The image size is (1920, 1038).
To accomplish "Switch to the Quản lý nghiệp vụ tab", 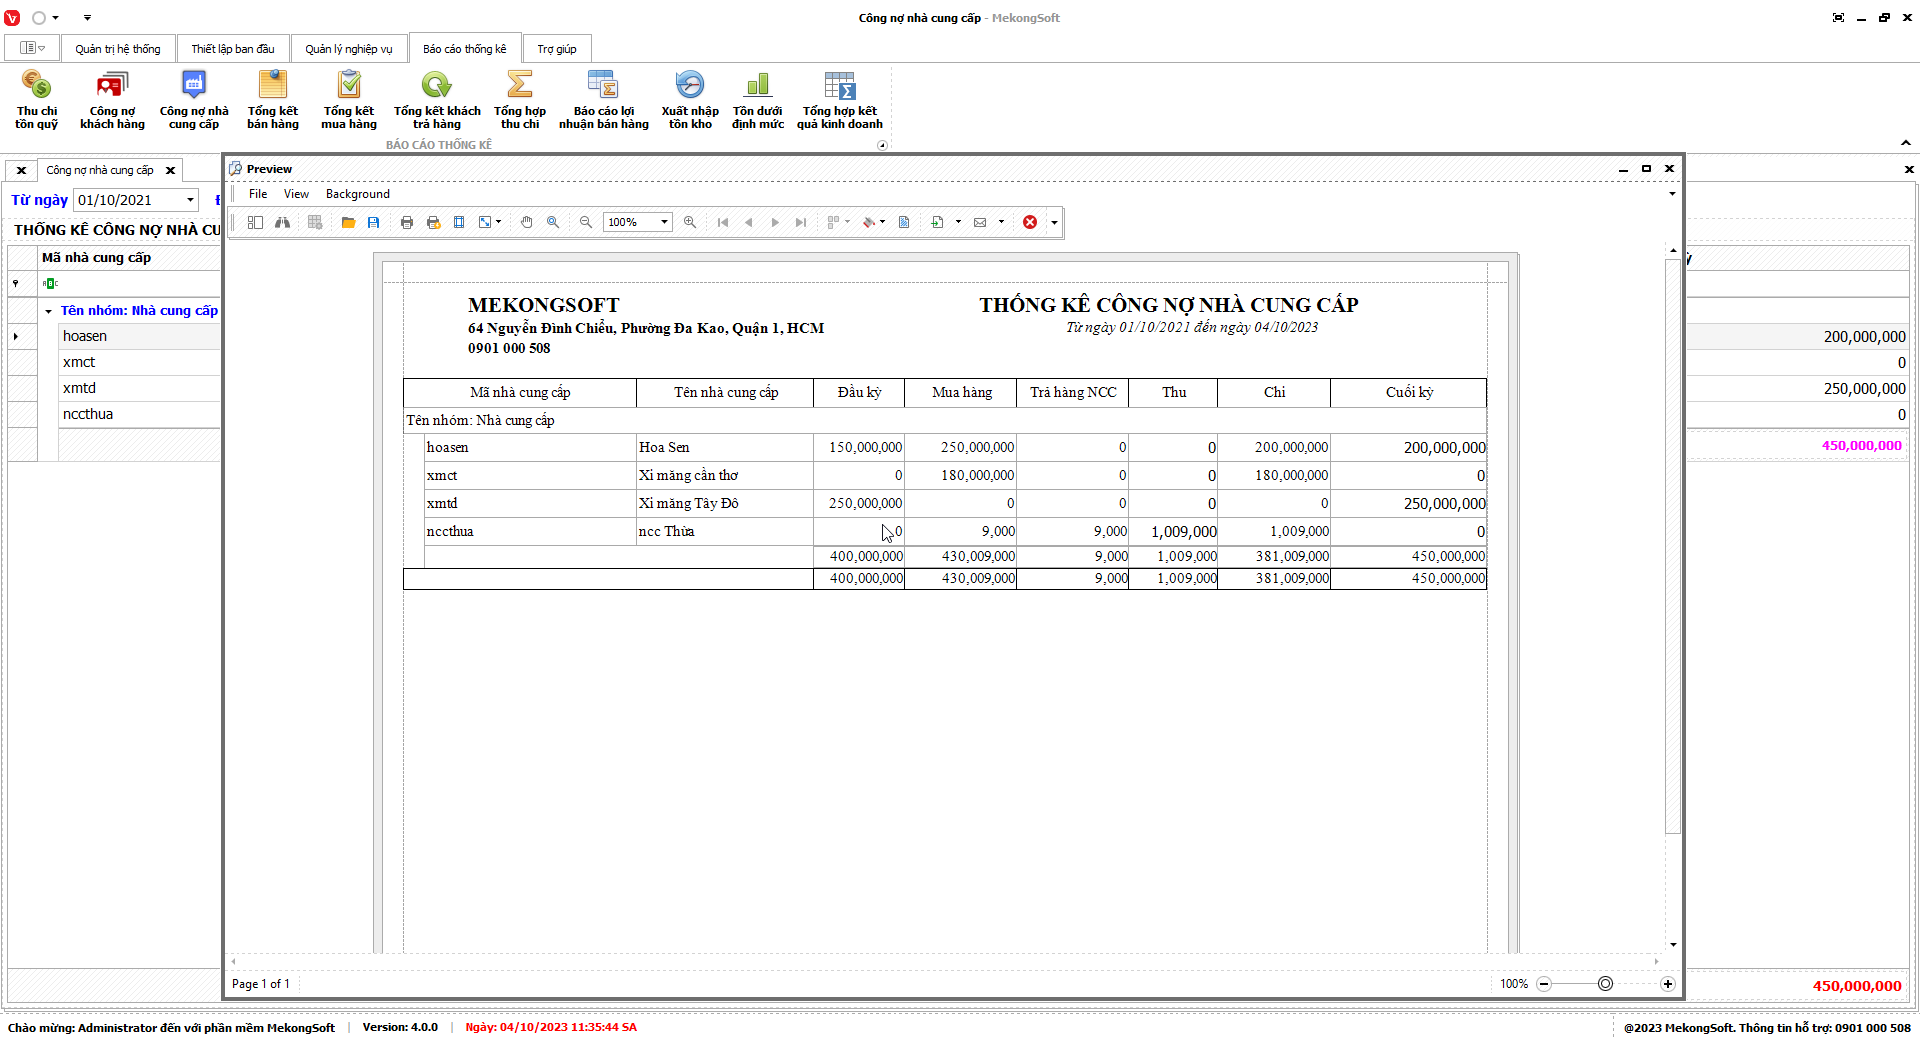I will click(x=348, y=49).
